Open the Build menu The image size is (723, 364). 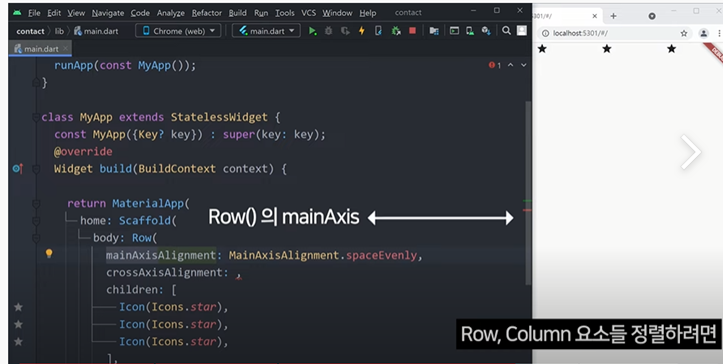(237, 13)
